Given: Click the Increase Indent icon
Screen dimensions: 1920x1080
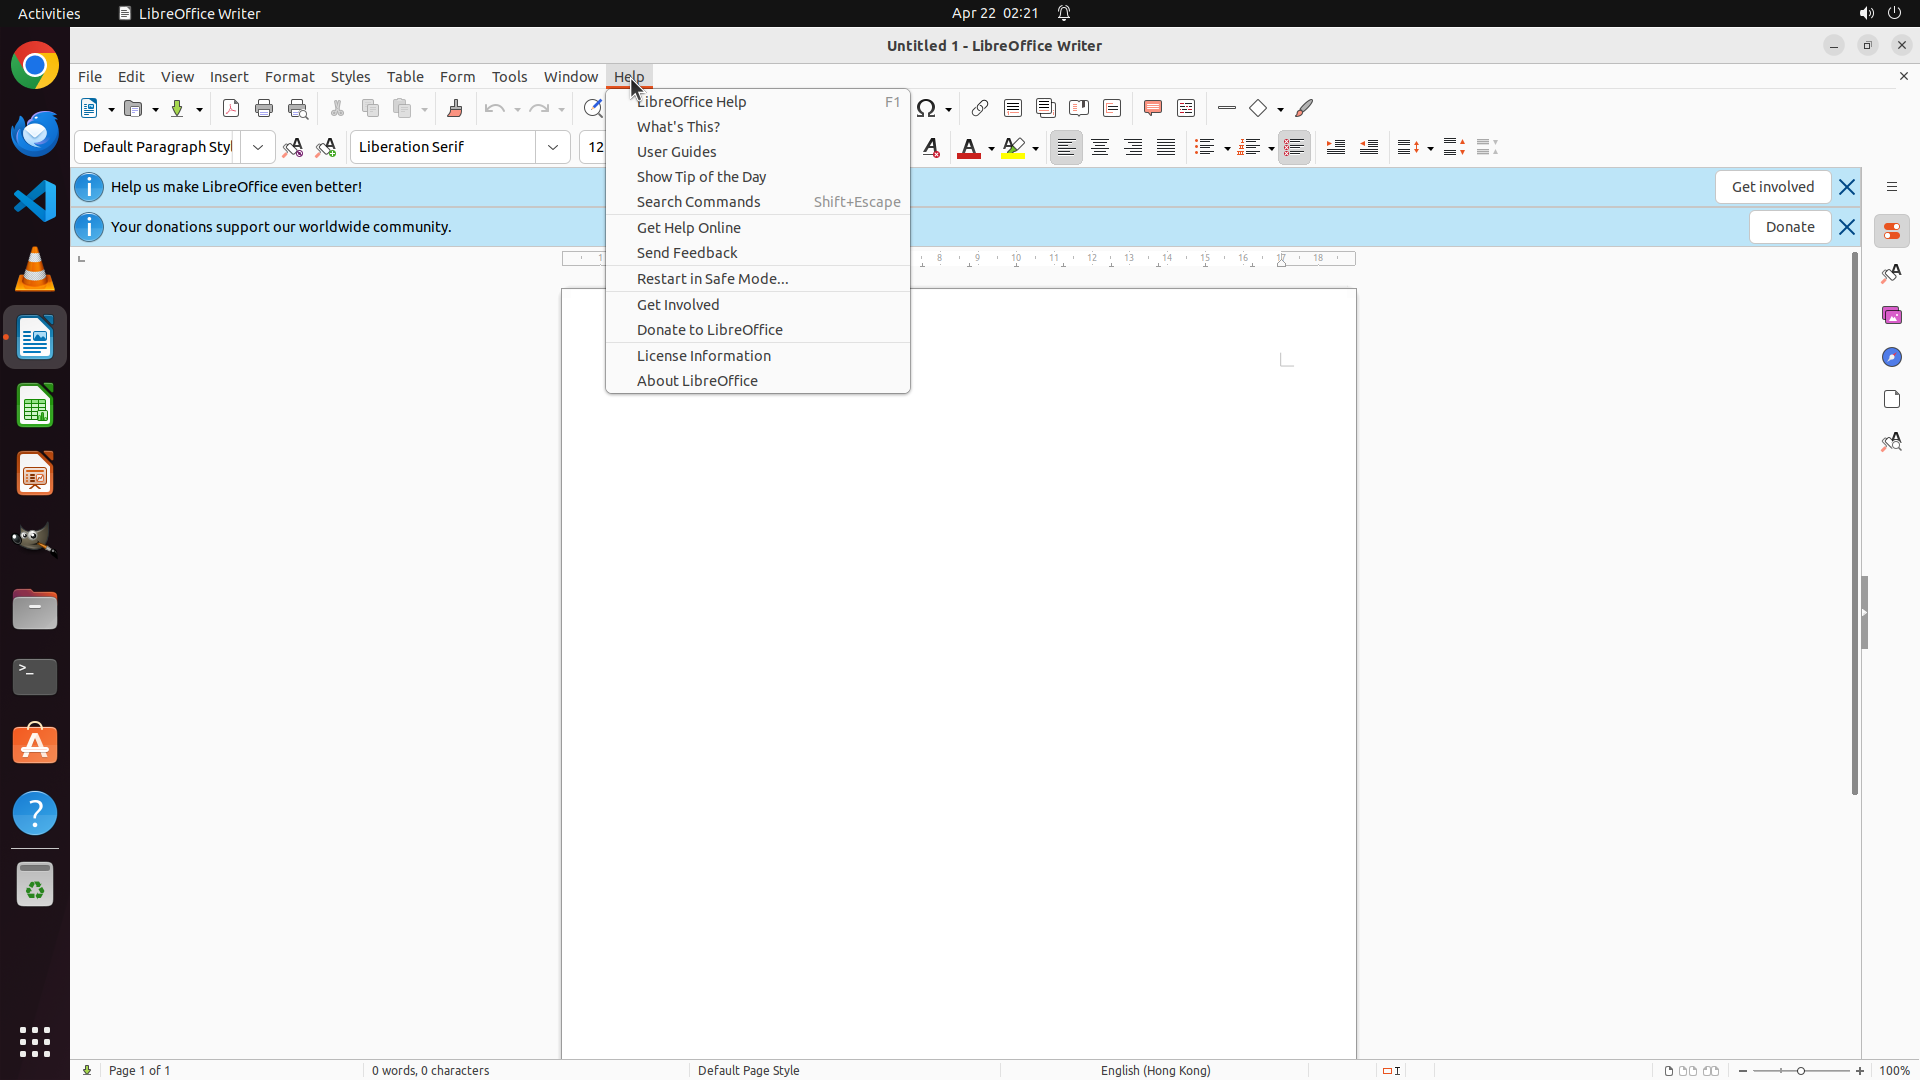Looking at the screenshot, I should 1336,147.
